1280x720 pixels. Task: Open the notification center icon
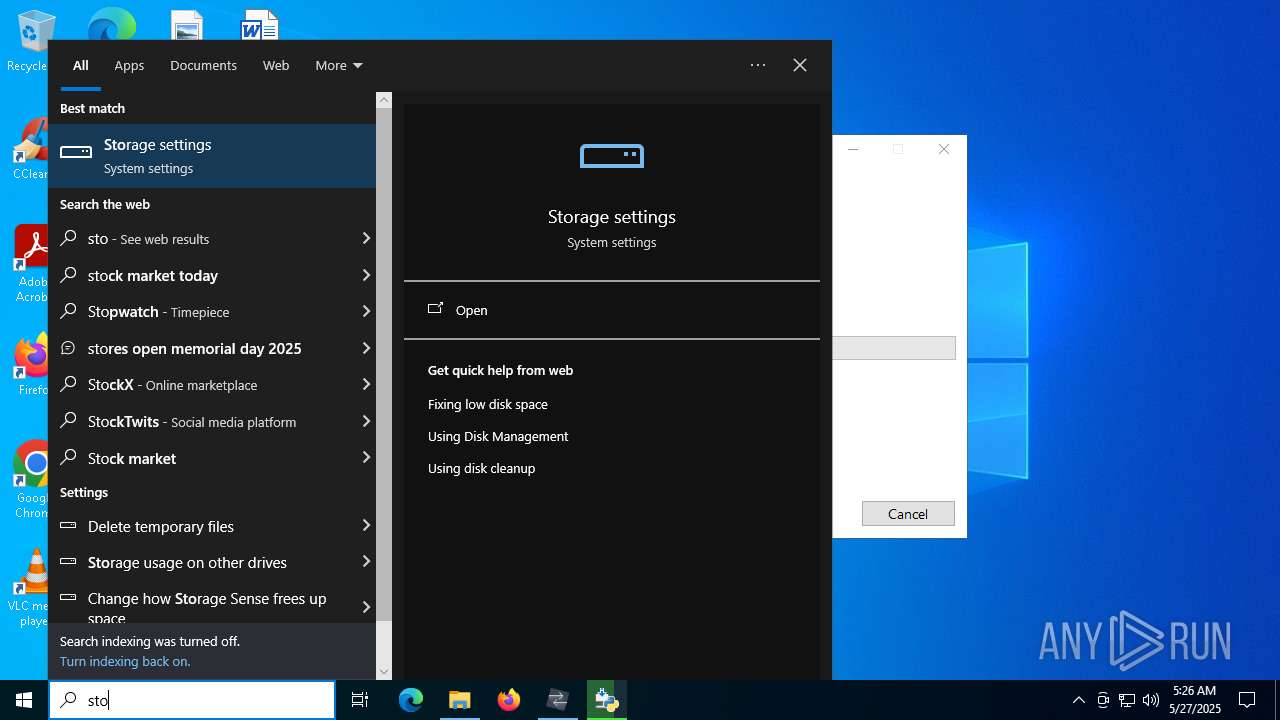coord(1247,700)
